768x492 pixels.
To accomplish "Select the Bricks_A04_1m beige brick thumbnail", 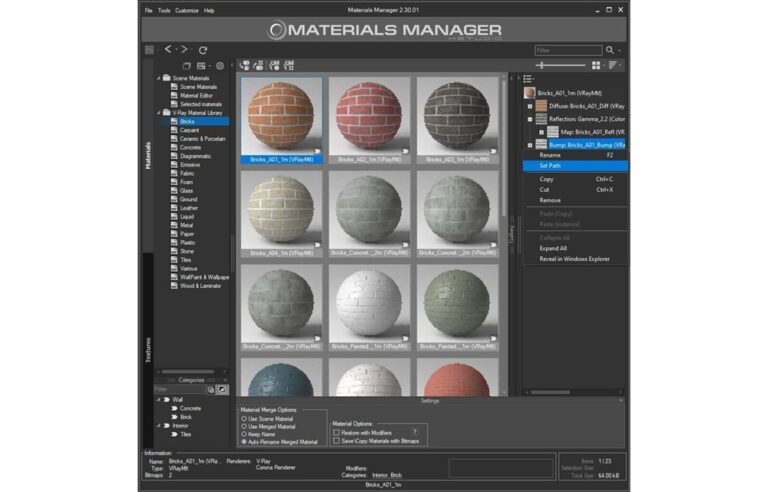I will [x=282, y=214].
